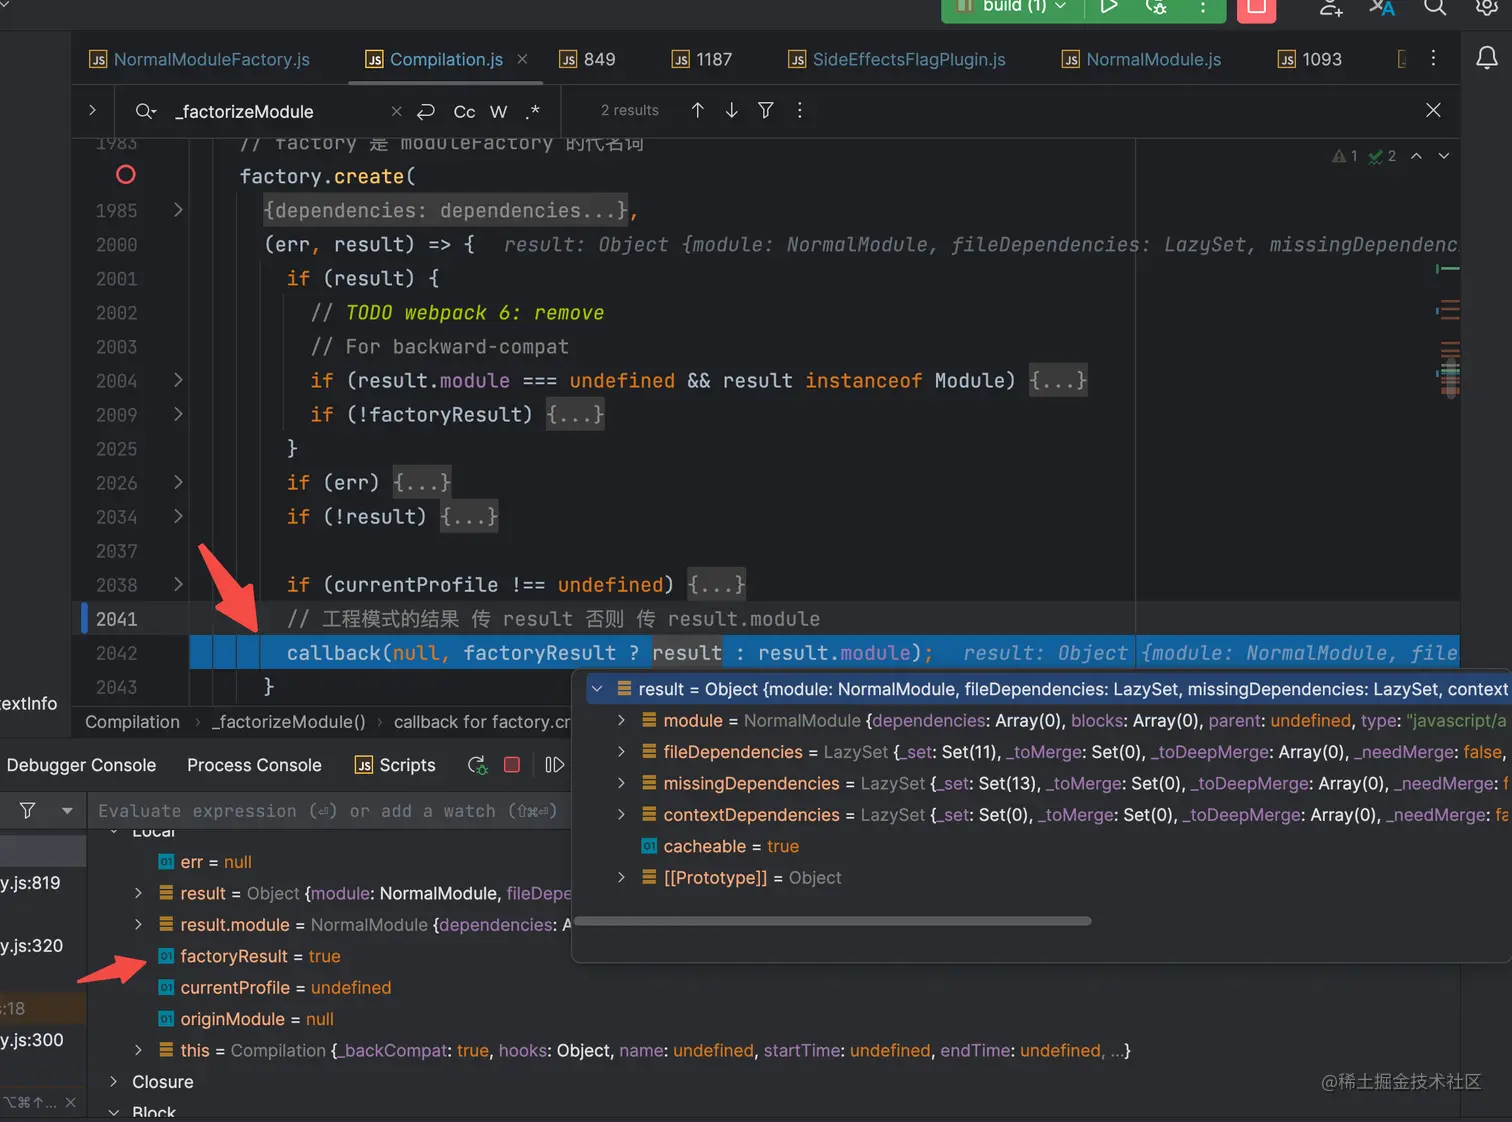Open the more run actions menu beside Debug
Image resolution: width=1512 pixels, height=1122 pixels.
click(x=1203, y=7)
